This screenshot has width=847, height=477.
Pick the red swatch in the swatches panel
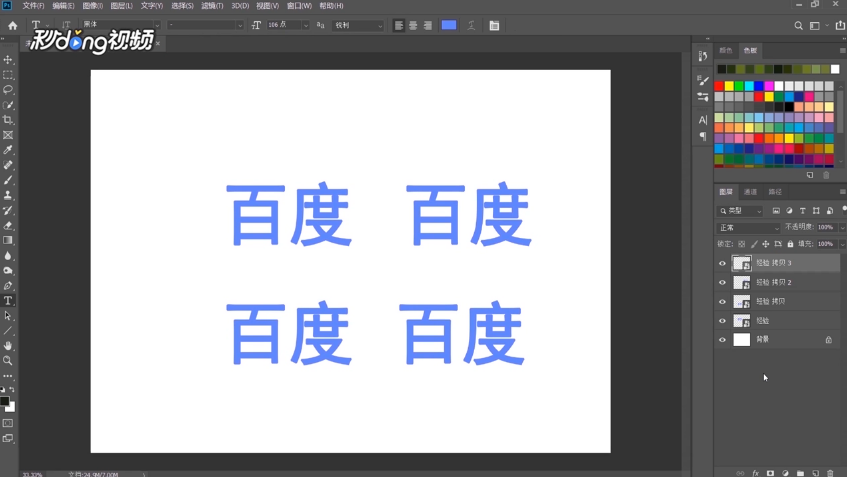point(719,86)
